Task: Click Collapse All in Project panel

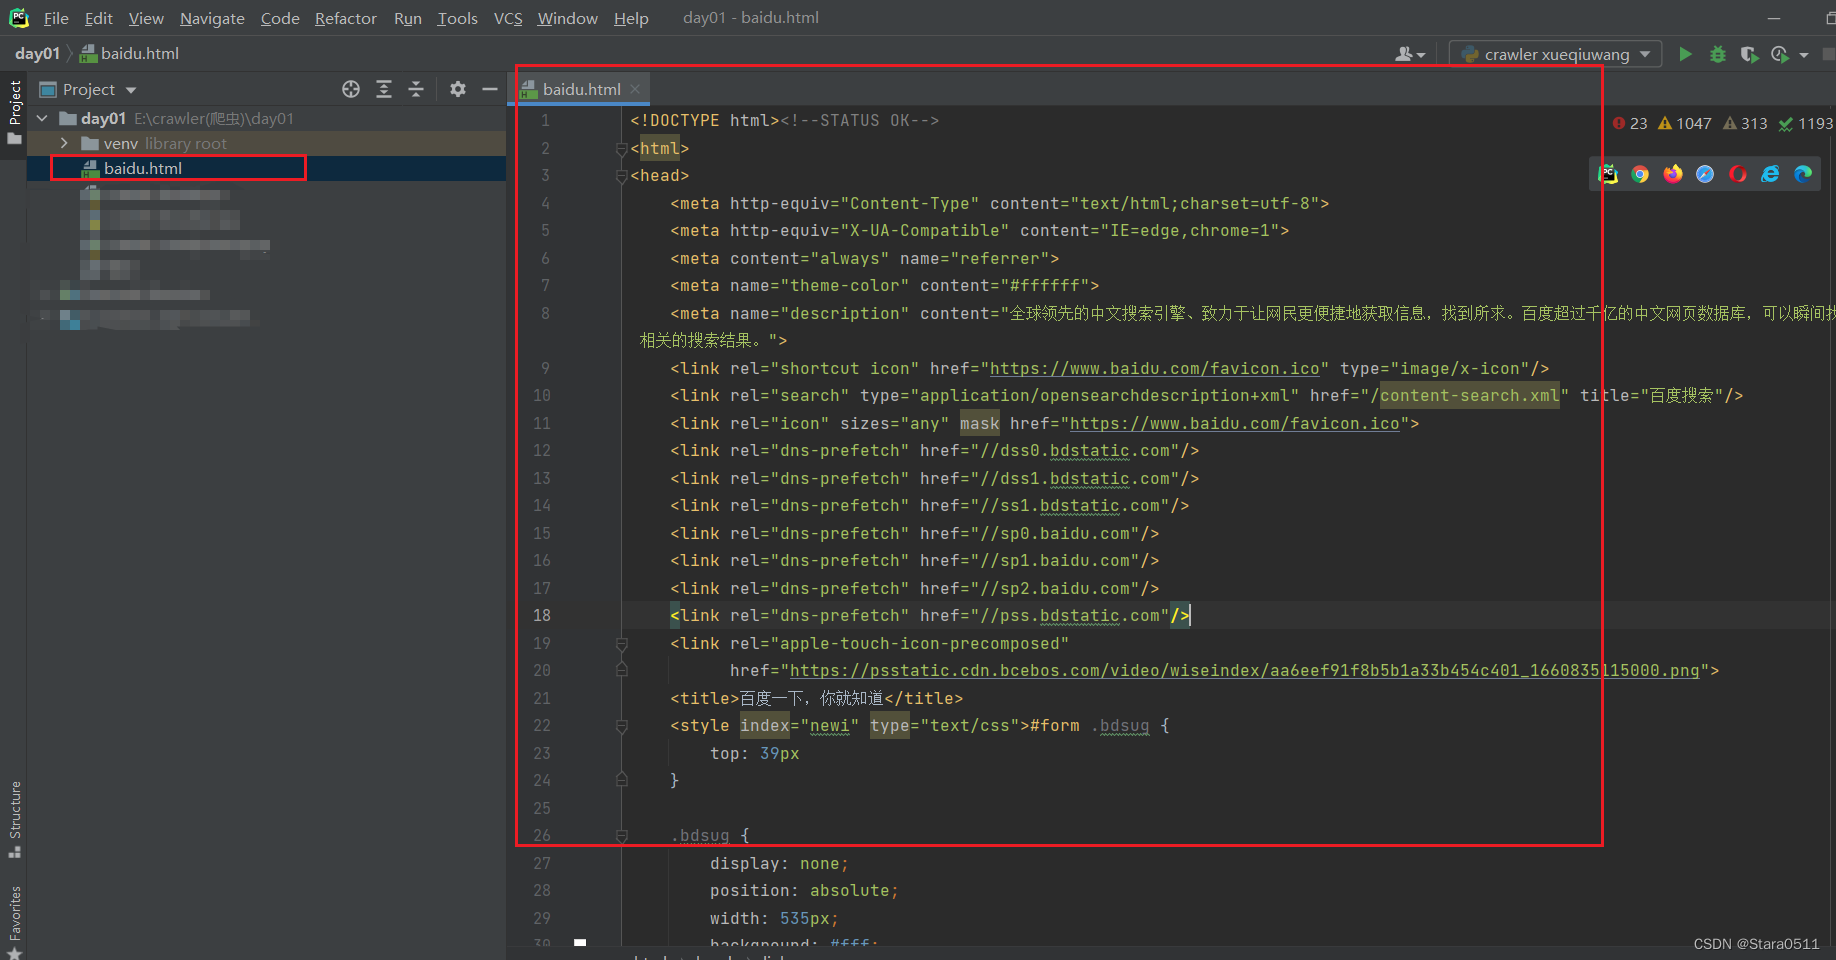Action: 416,89
